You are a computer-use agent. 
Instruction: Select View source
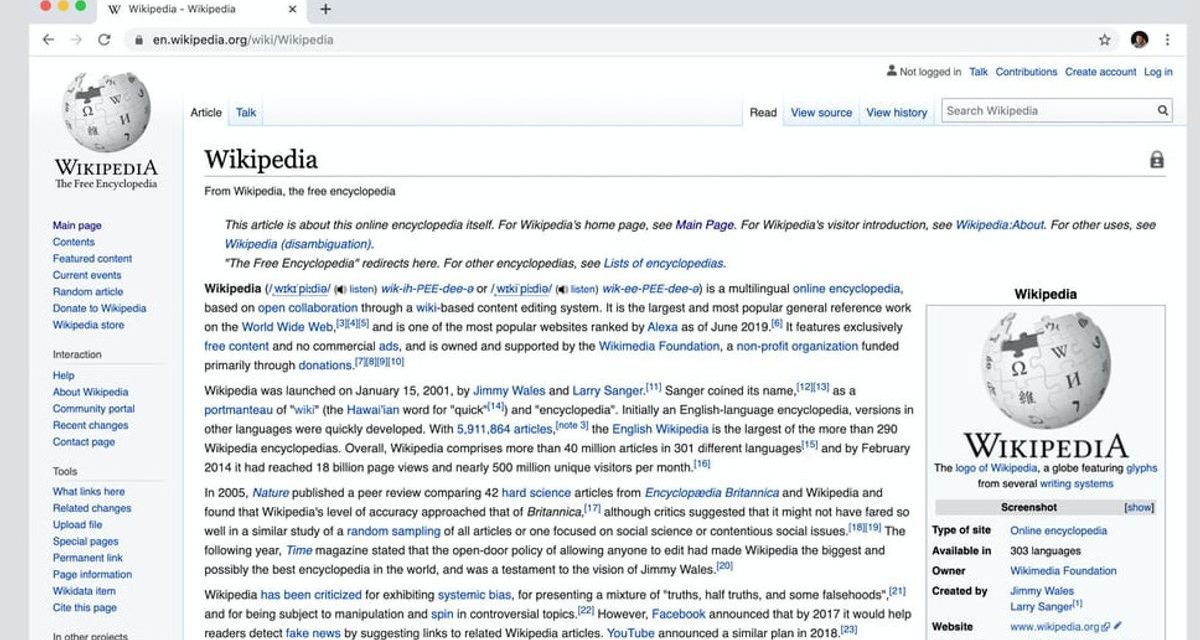pos(821,112)
